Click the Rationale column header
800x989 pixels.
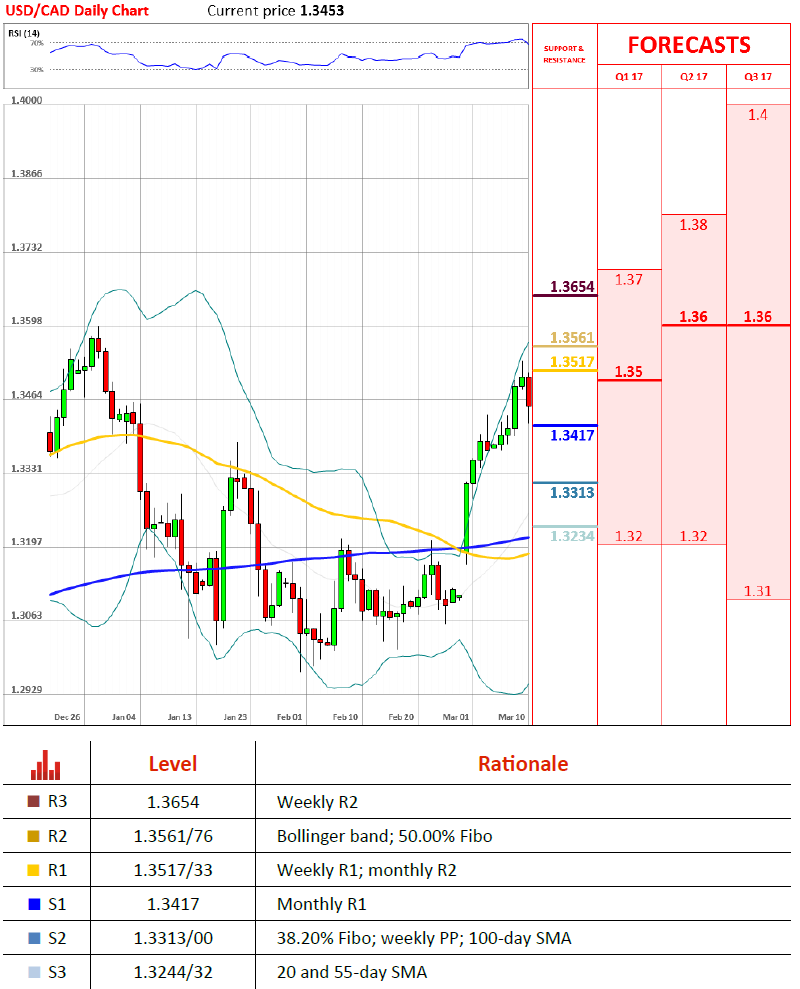pos(523,764)
